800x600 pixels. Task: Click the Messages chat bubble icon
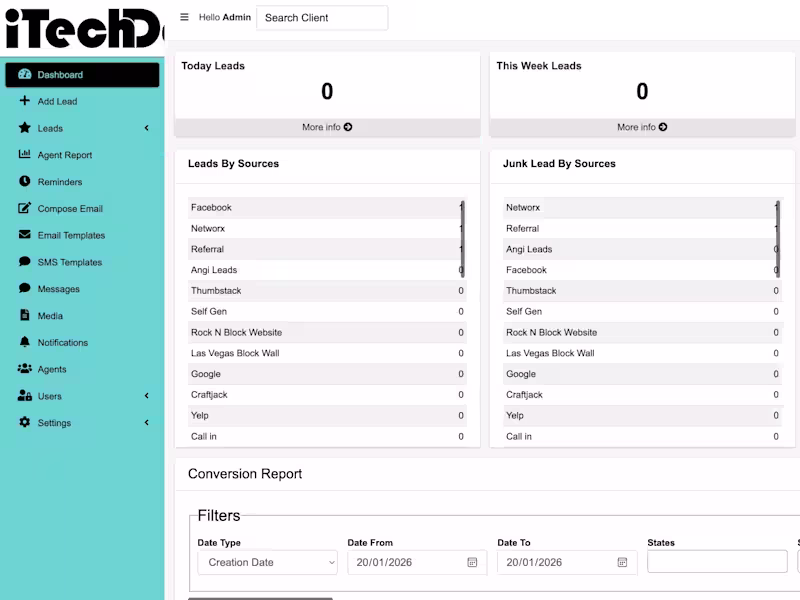tap(24, 288)
